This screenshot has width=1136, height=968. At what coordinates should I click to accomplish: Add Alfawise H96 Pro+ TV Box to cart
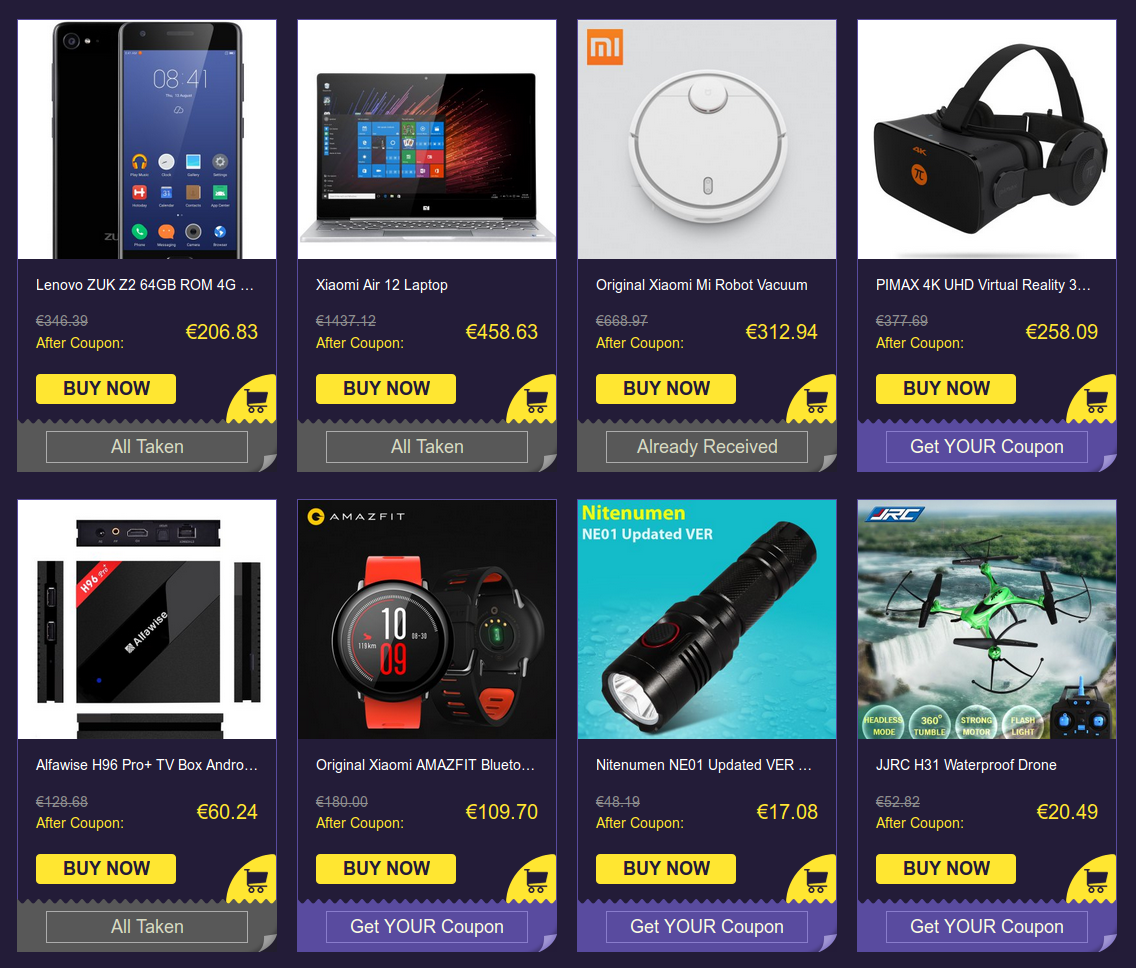click(x=255, y=880)
